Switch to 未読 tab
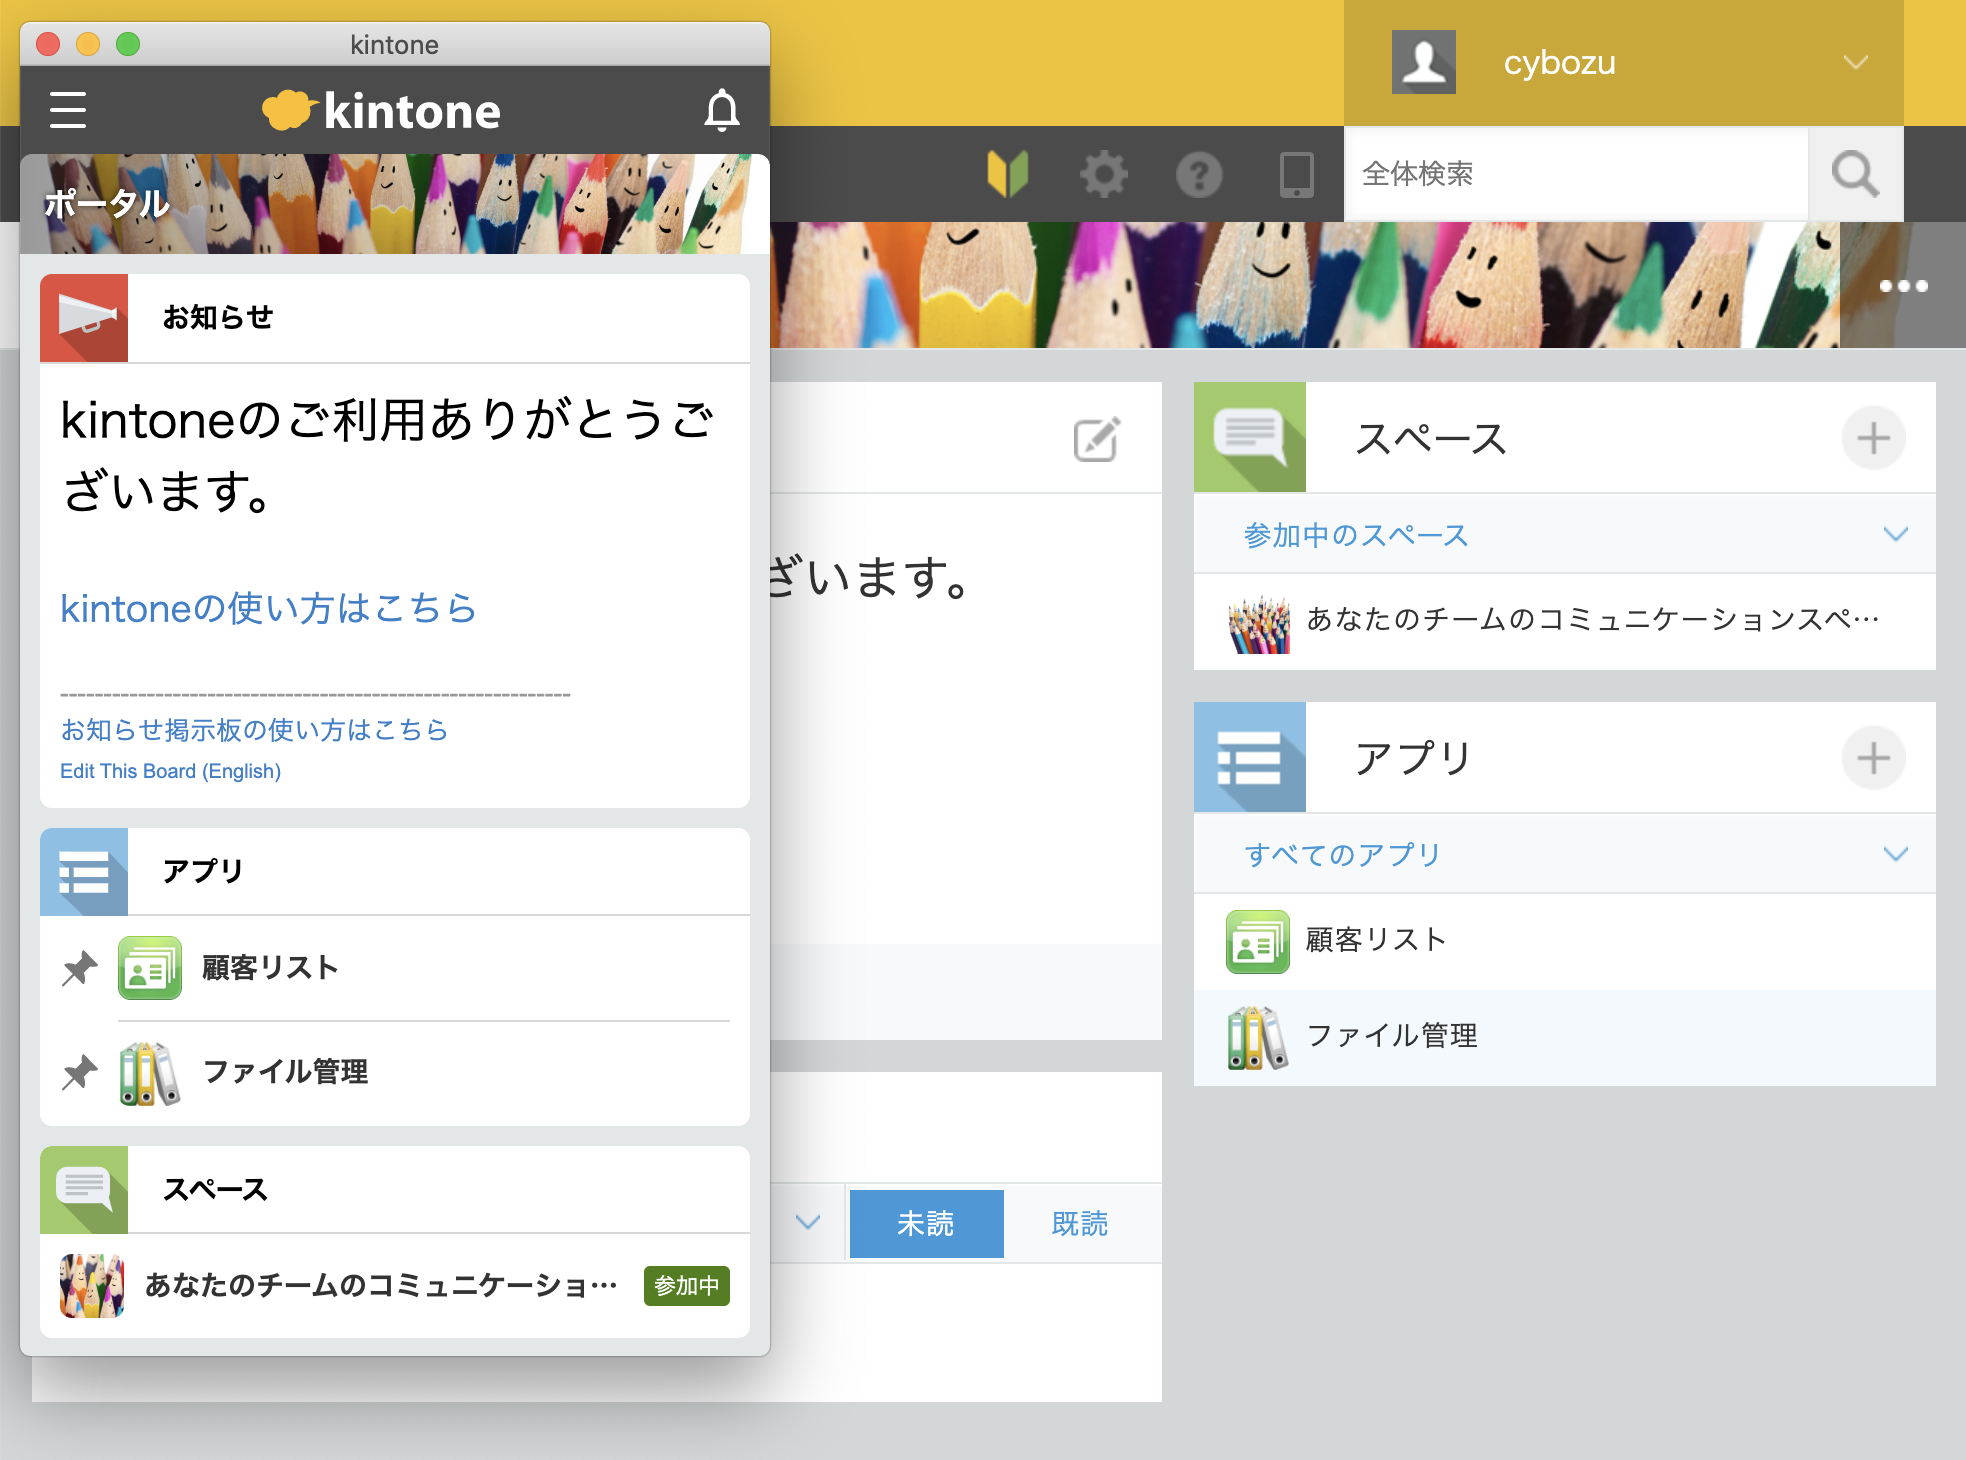Screen dimensions: 1966x1460 (x=927, y=1223)
